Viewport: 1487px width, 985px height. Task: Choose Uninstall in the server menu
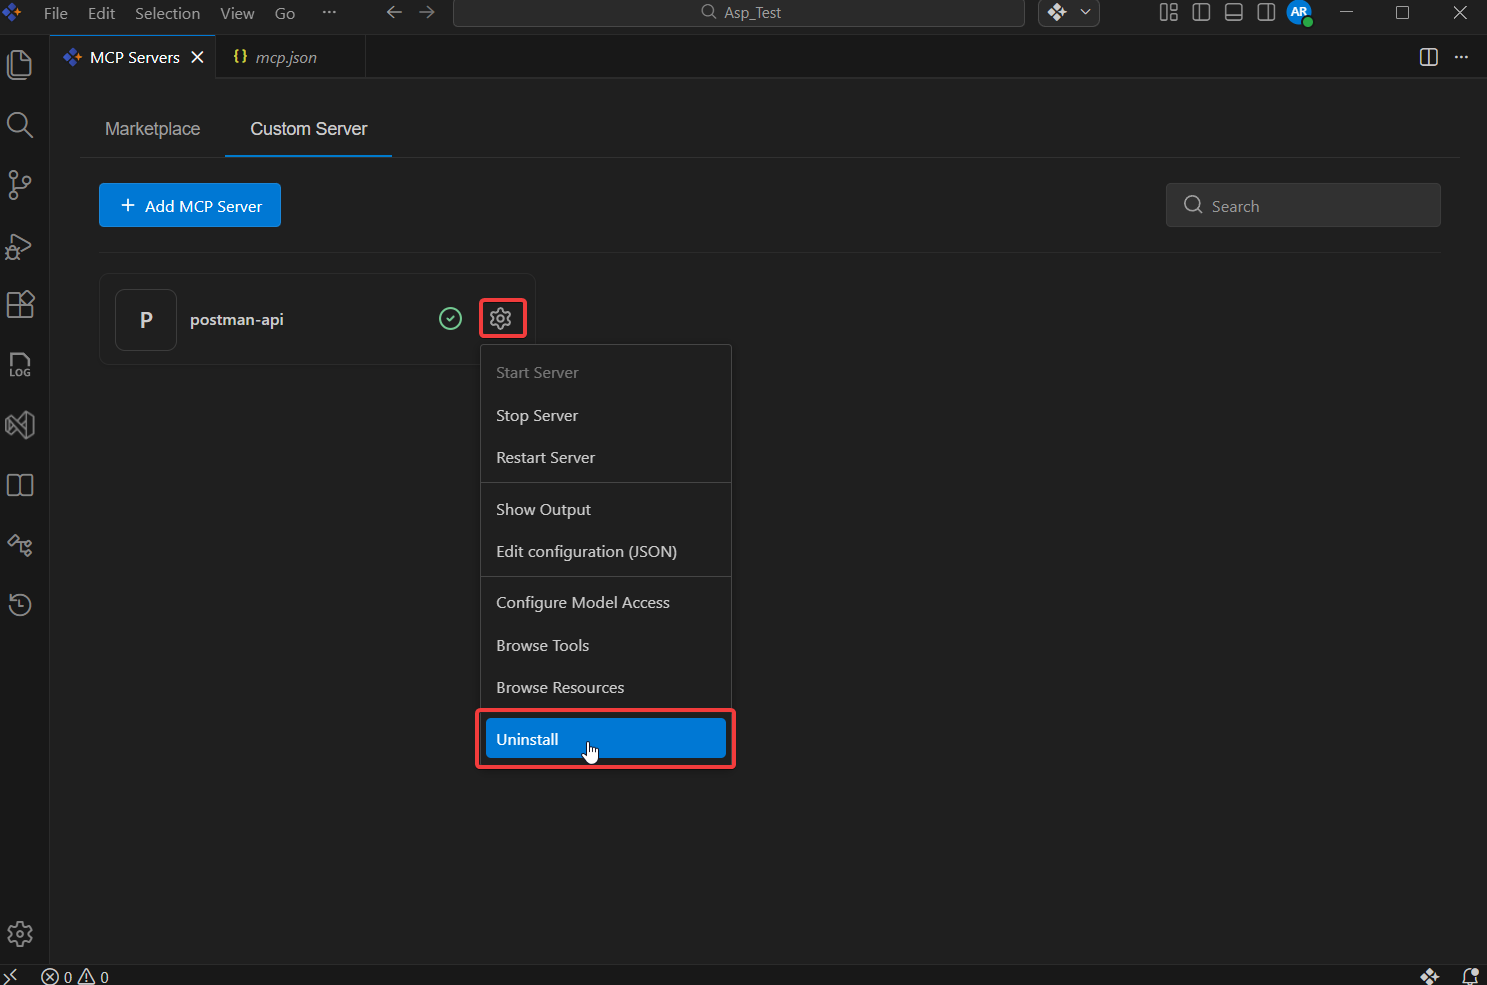pos(605,740)
